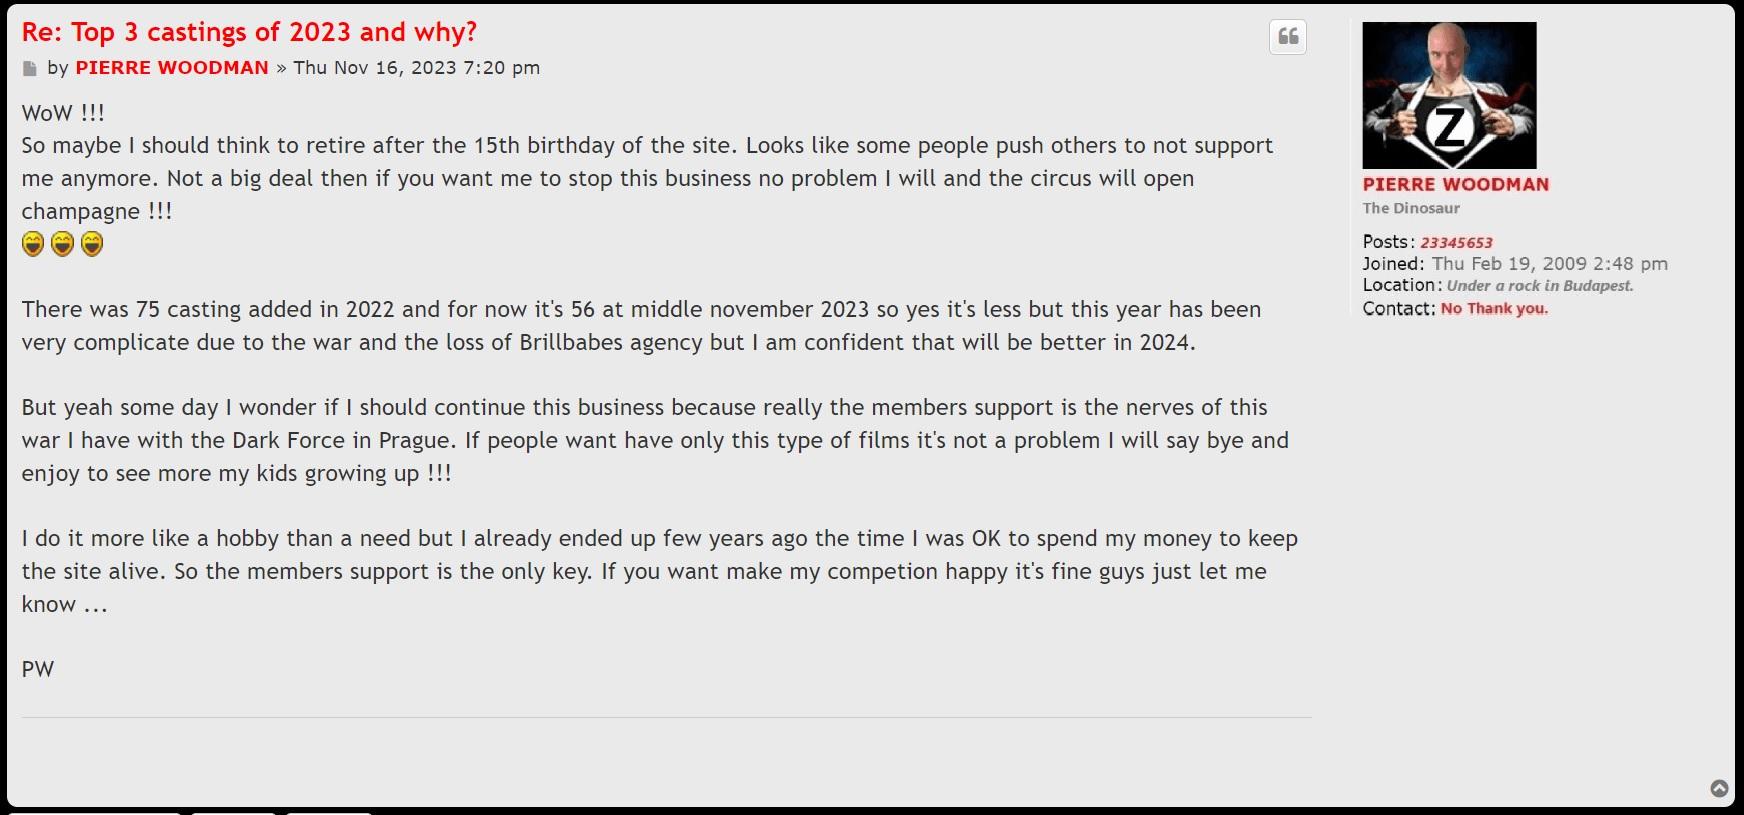
Task: Click the small post icon before byline
Action: click(x=30, y=69)
